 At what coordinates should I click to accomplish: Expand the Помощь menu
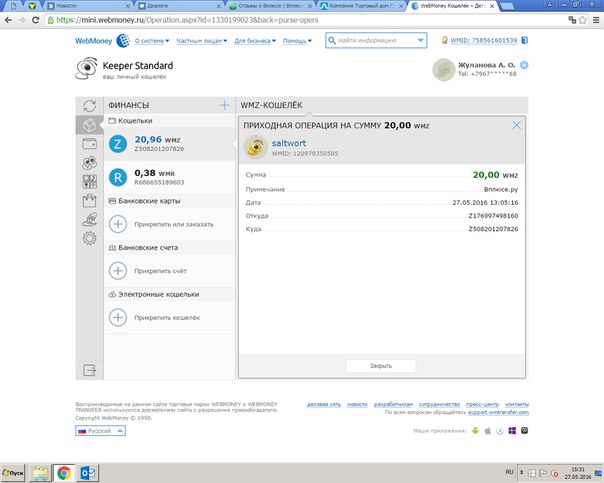click(297, 41)
